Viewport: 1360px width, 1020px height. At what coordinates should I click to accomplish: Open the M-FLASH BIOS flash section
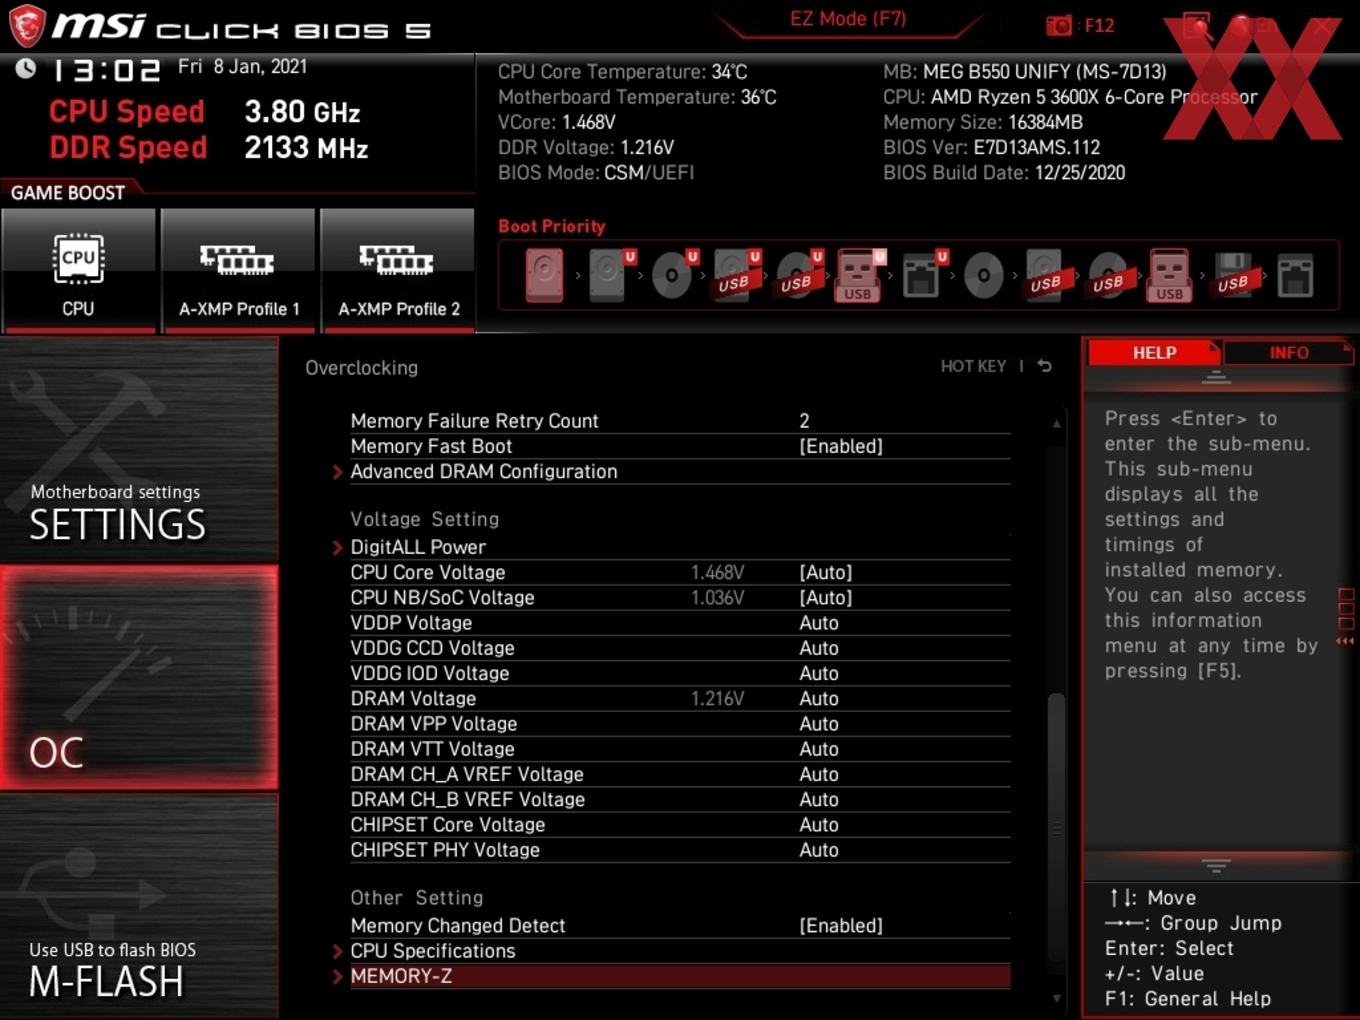point(139,906)
